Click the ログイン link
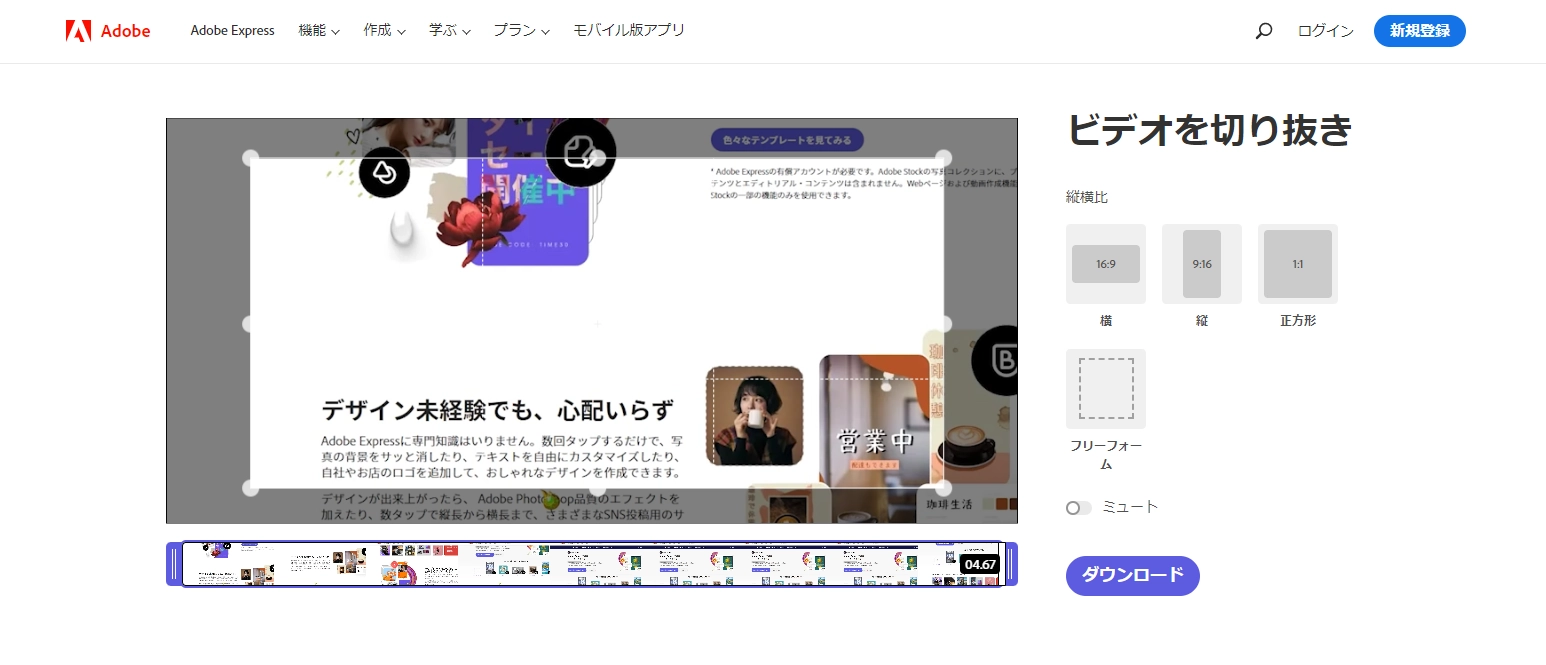 tap(1325, 31)
